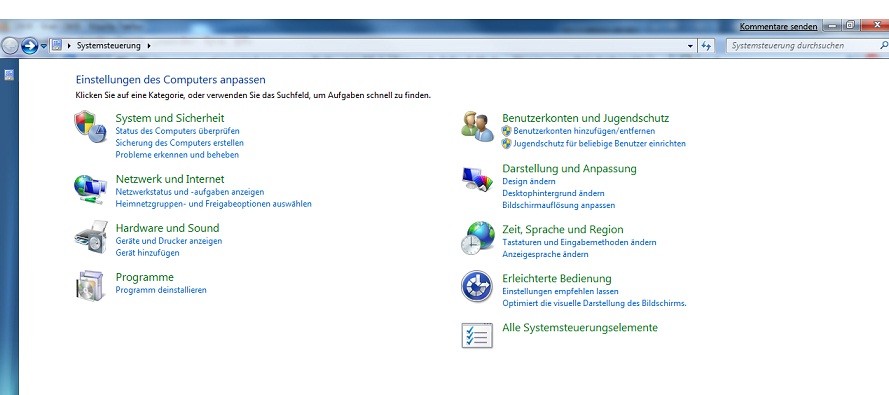Focus the Systemsteuerung durchsuchen search field

804,45
